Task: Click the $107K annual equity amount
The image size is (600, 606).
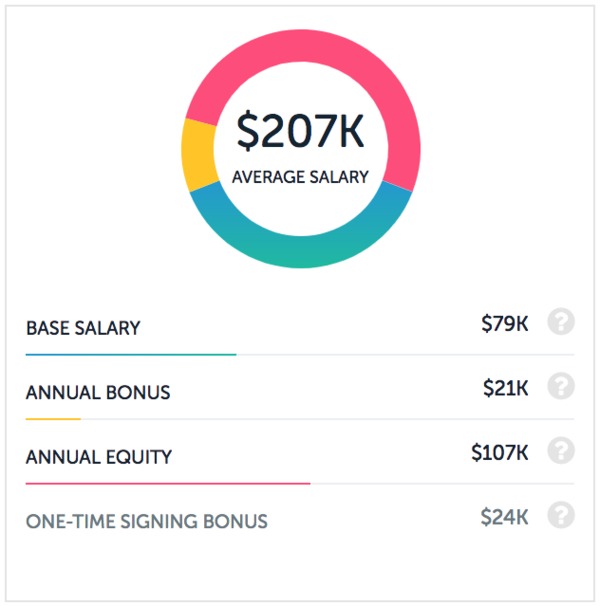Action: pos(500,452)
